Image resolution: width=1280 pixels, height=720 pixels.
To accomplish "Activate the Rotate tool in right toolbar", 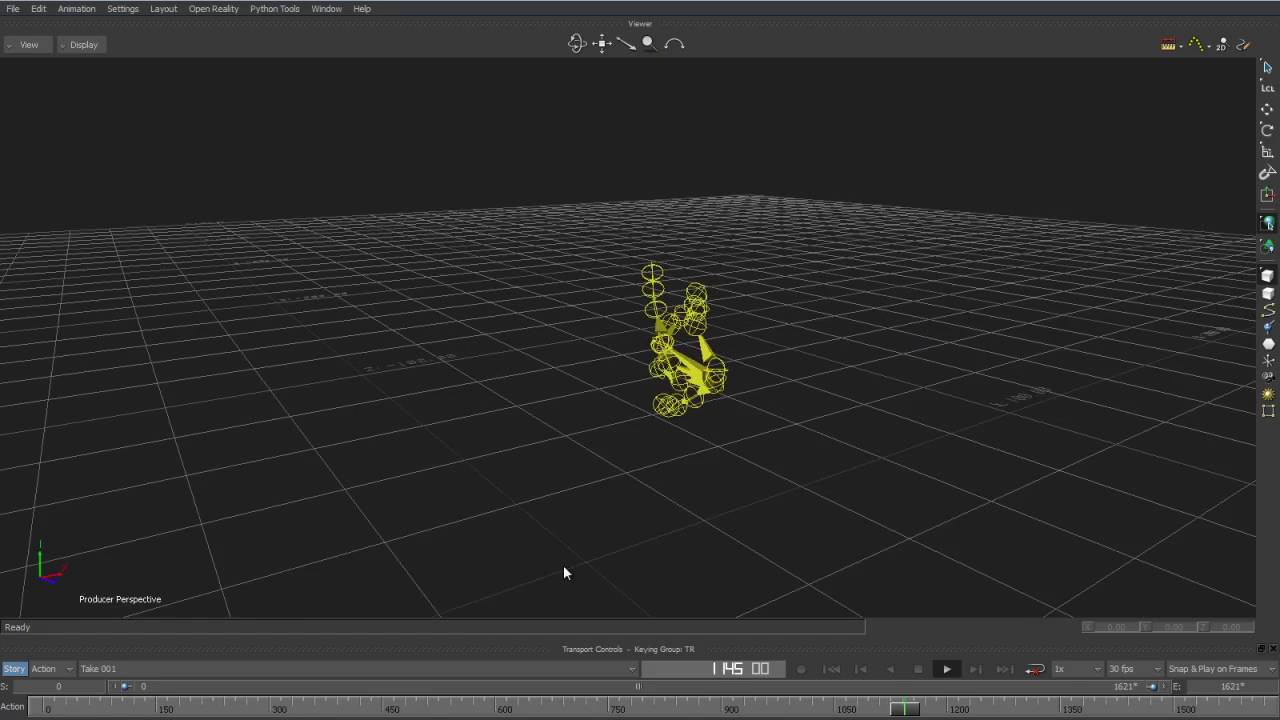I will pos(1267,130).
